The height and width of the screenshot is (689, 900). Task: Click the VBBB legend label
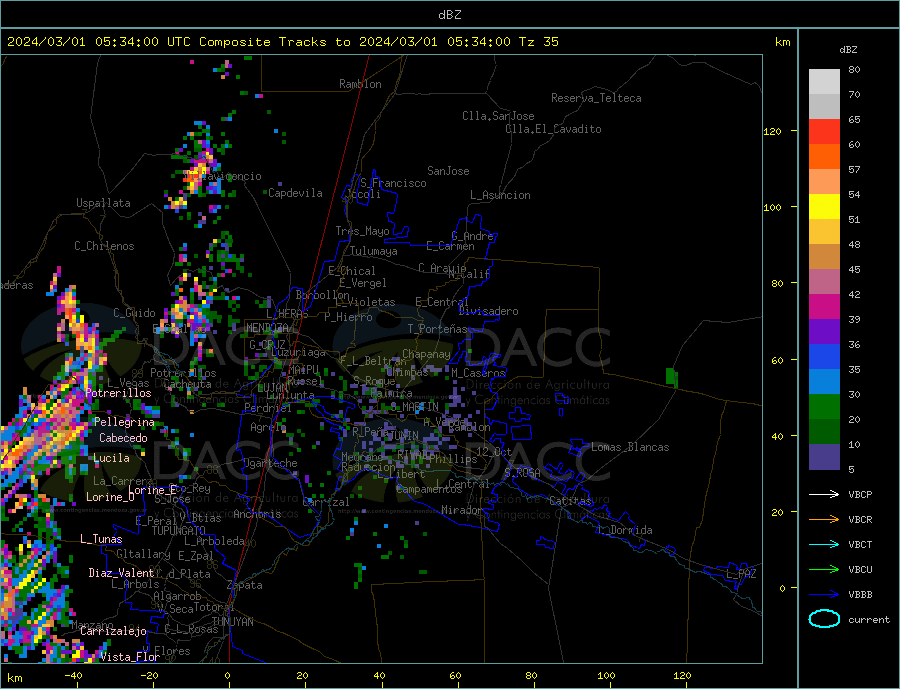pyautogui.click(x=860, y=595)
